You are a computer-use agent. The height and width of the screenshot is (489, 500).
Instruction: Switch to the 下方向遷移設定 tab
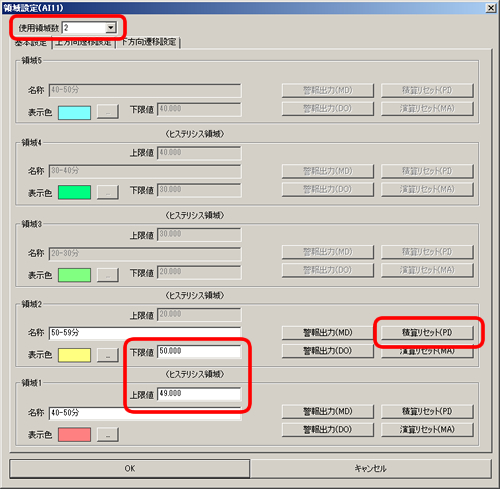point(149,42)
